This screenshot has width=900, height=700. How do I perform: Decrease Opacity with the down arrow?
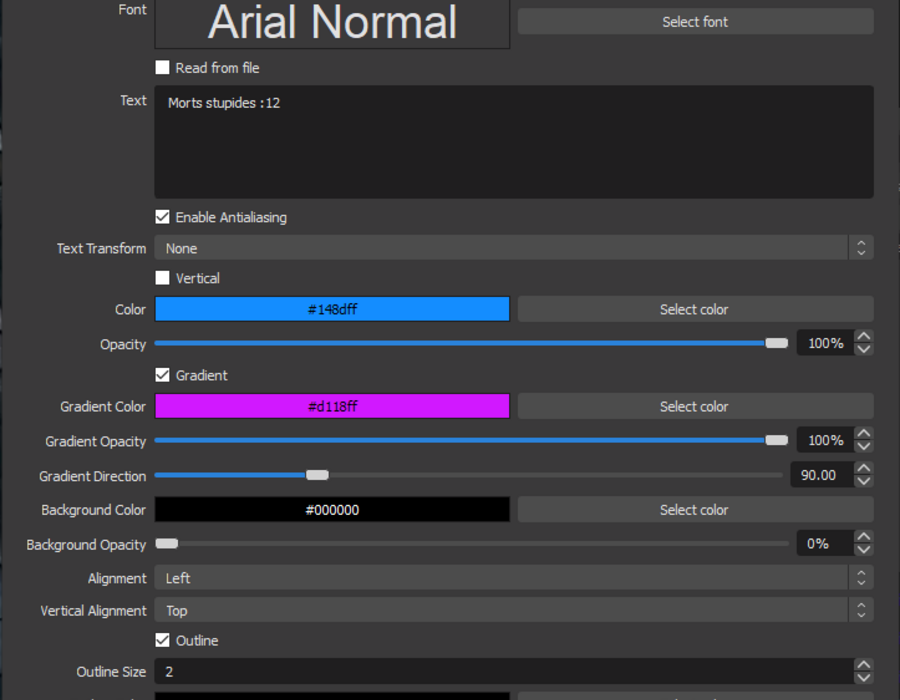click(864, 349)
